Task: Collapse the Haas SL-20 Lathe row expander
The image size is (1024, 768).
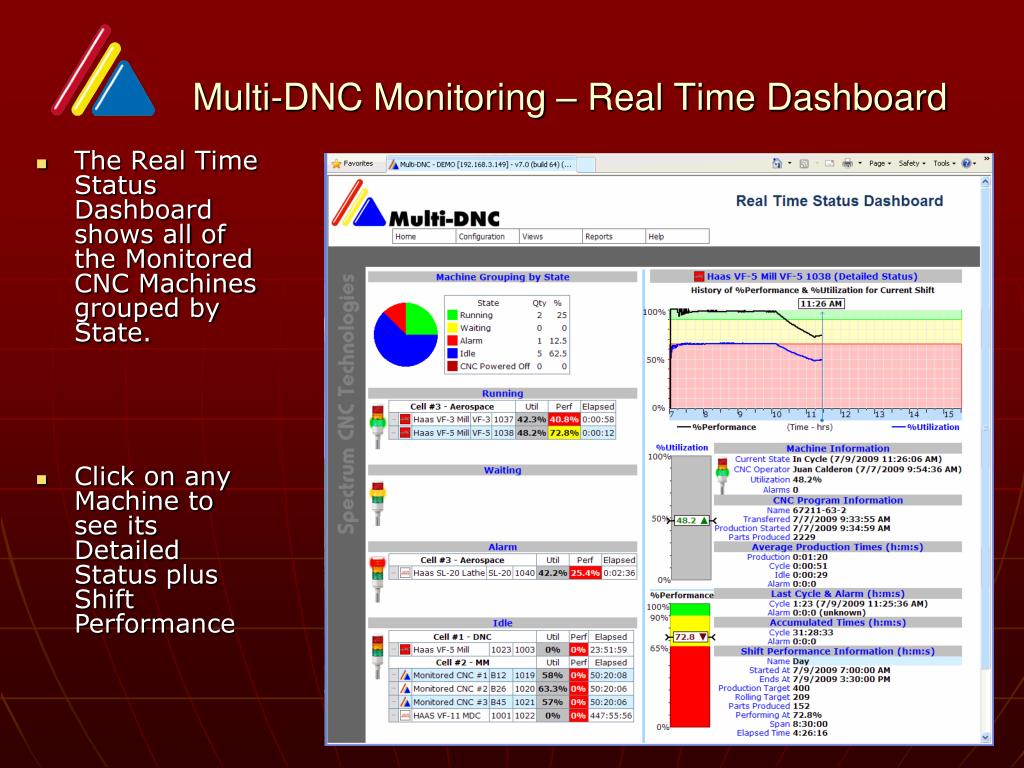Action: tap(394, 573)
